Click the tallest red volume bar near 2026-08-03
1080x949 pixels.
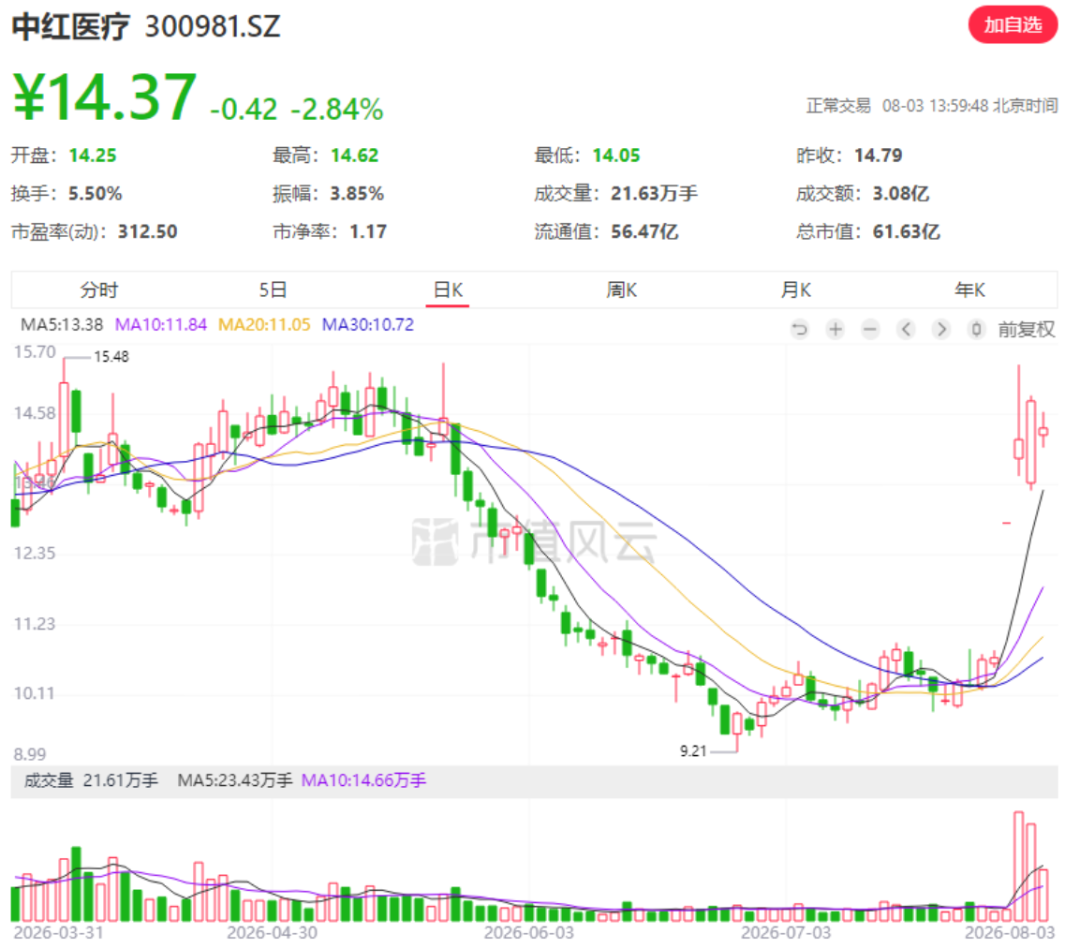[1019, 866]
